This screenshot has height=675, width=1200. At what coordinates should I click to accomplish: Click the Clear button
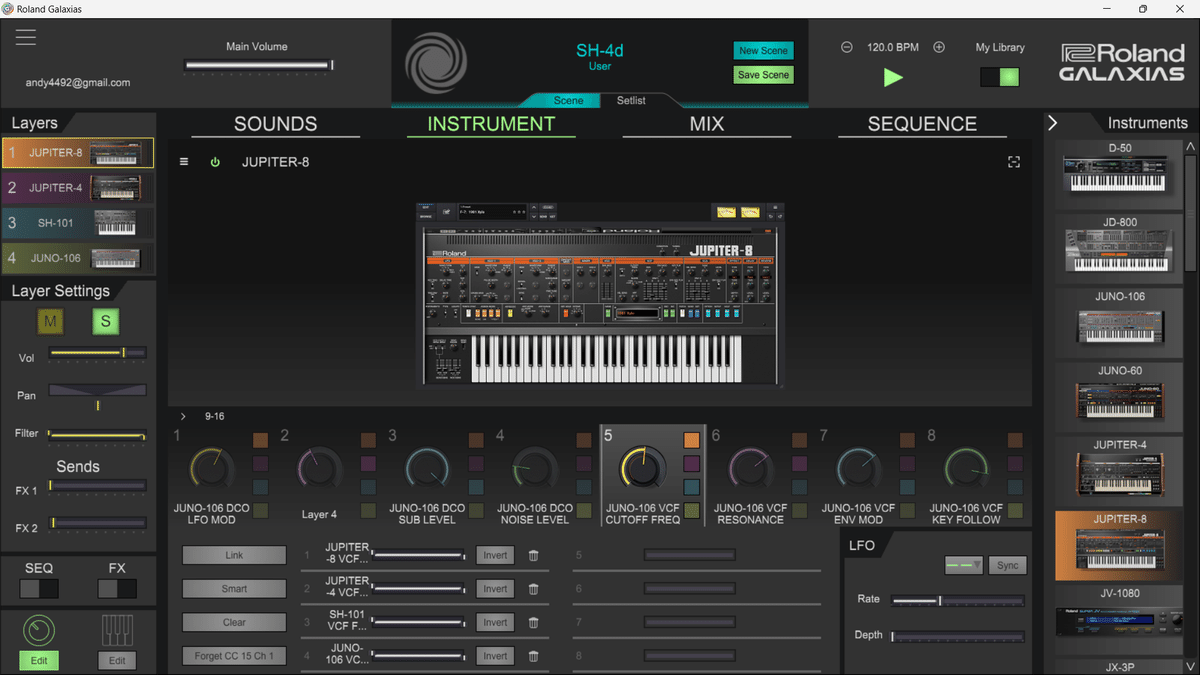[x=234, y=622]
